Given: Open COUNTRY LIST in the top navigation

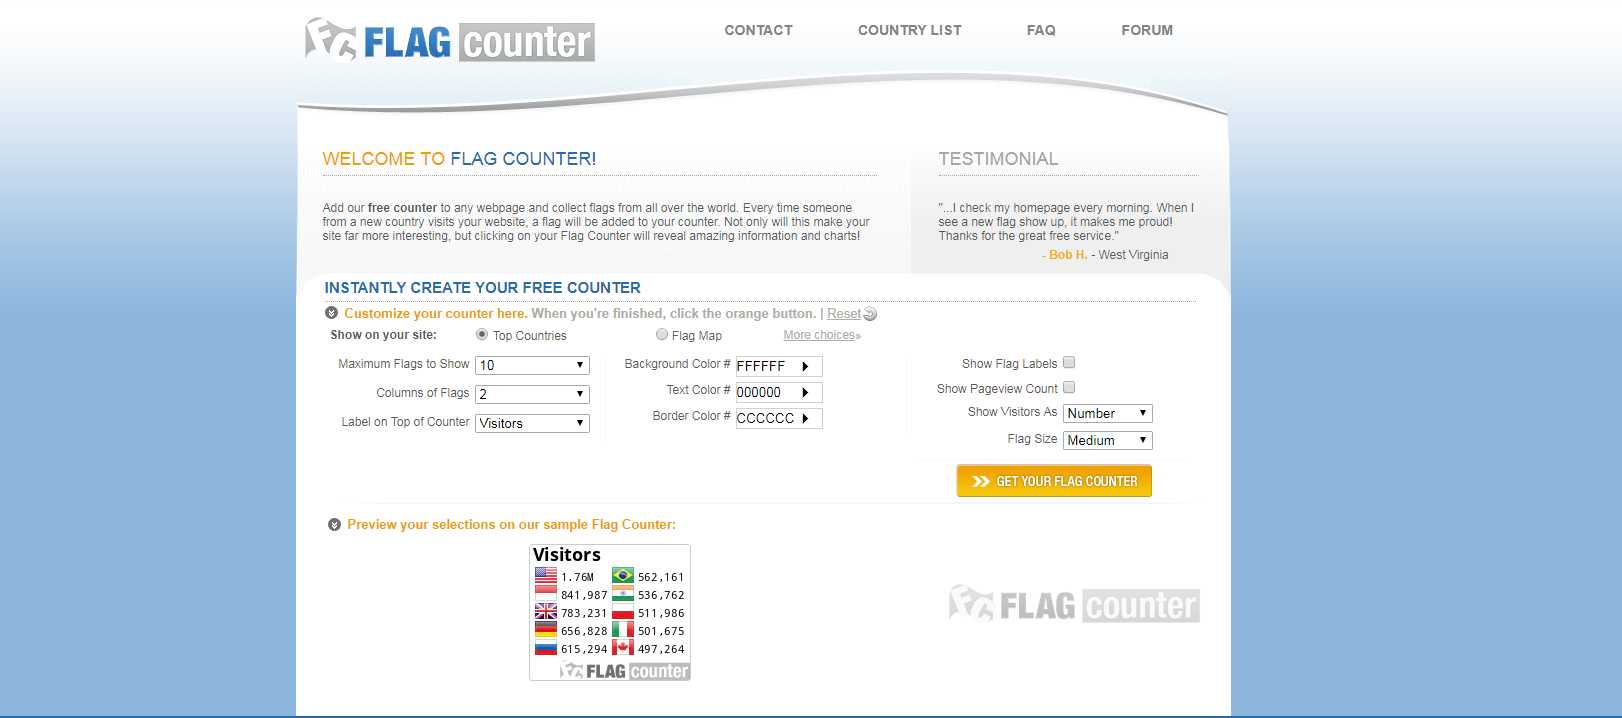Looking at the screenshot, I should (x=910, y=30).
